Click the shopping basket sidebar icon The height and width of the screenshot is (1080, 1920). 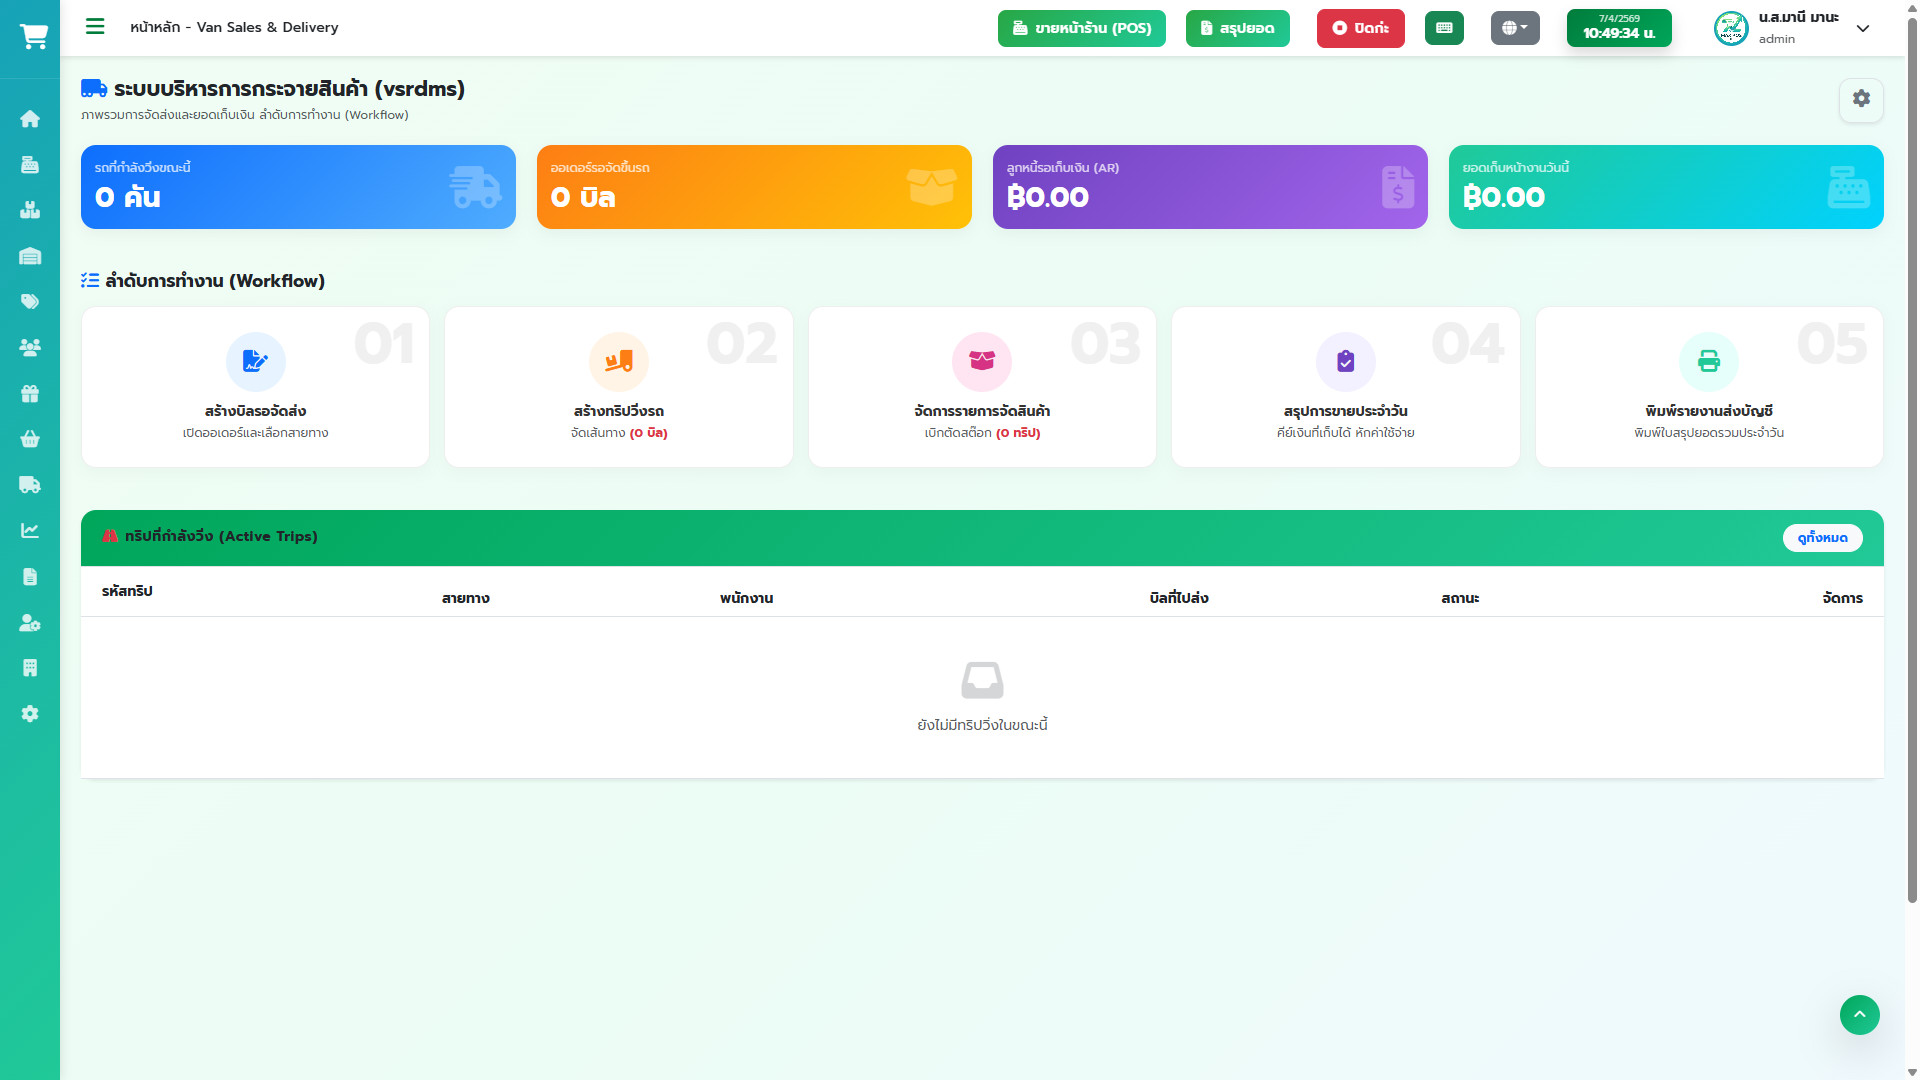coord(30,439)
